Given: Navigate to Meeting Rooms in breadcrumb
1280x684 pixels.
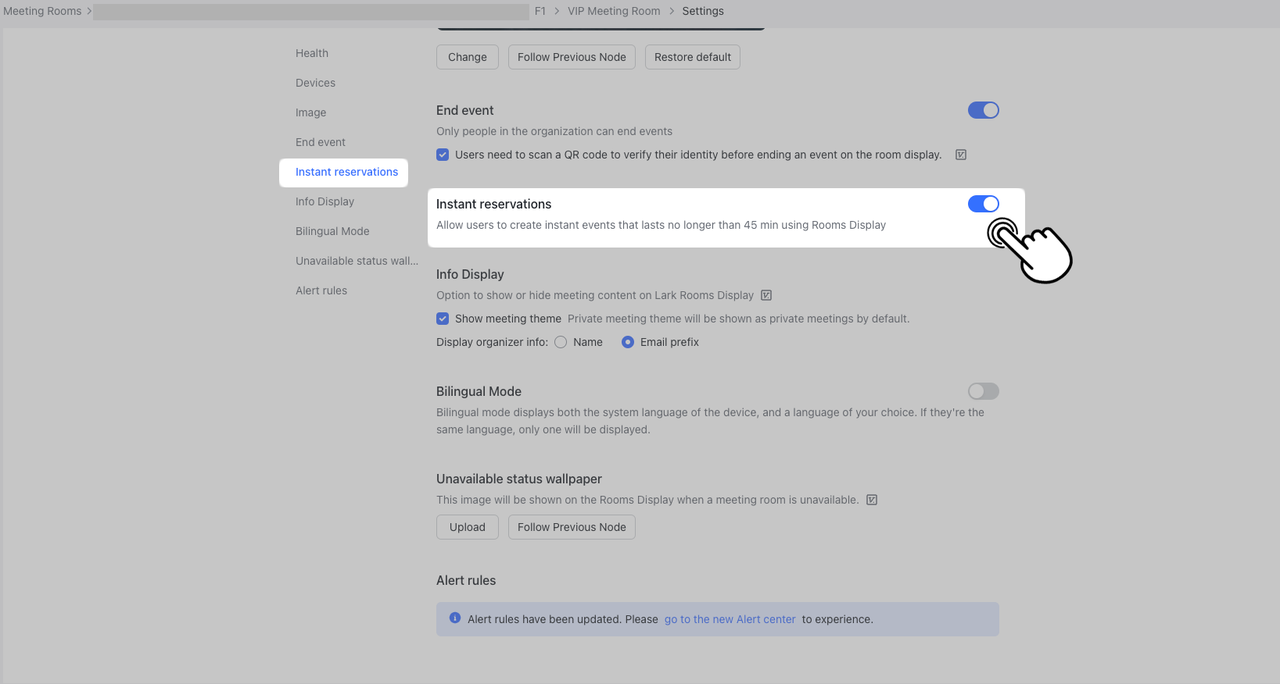Looking at the screenshot, I should click(x=42, y=11).
